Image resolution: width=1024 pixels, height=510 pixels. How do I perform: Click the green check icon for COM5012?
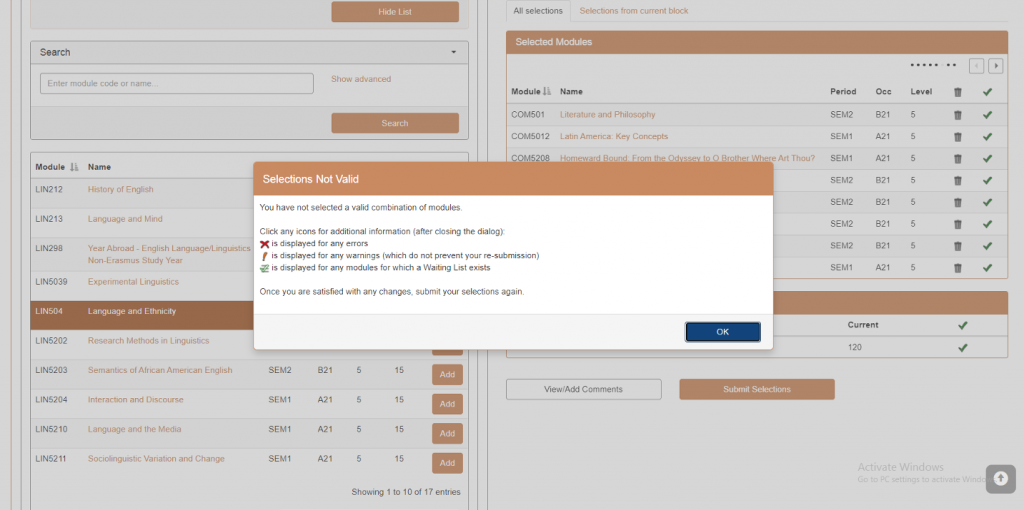coord(987,137)
